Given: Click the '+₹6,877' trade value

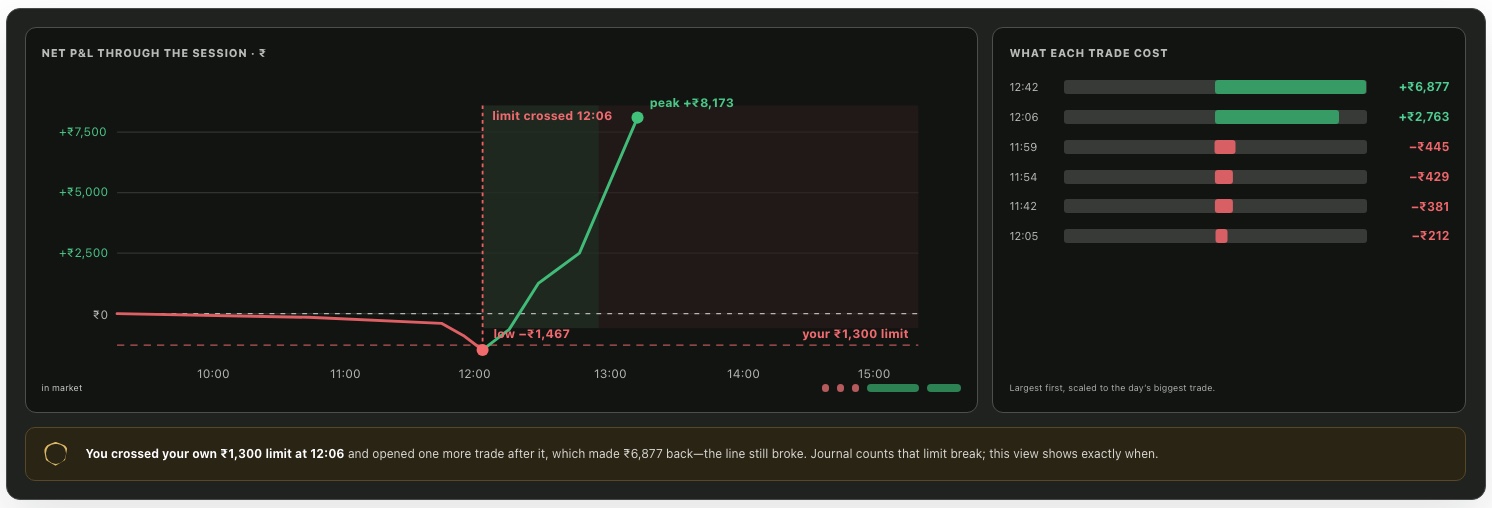Looking at the screenshot, I should pos(1424,87).
